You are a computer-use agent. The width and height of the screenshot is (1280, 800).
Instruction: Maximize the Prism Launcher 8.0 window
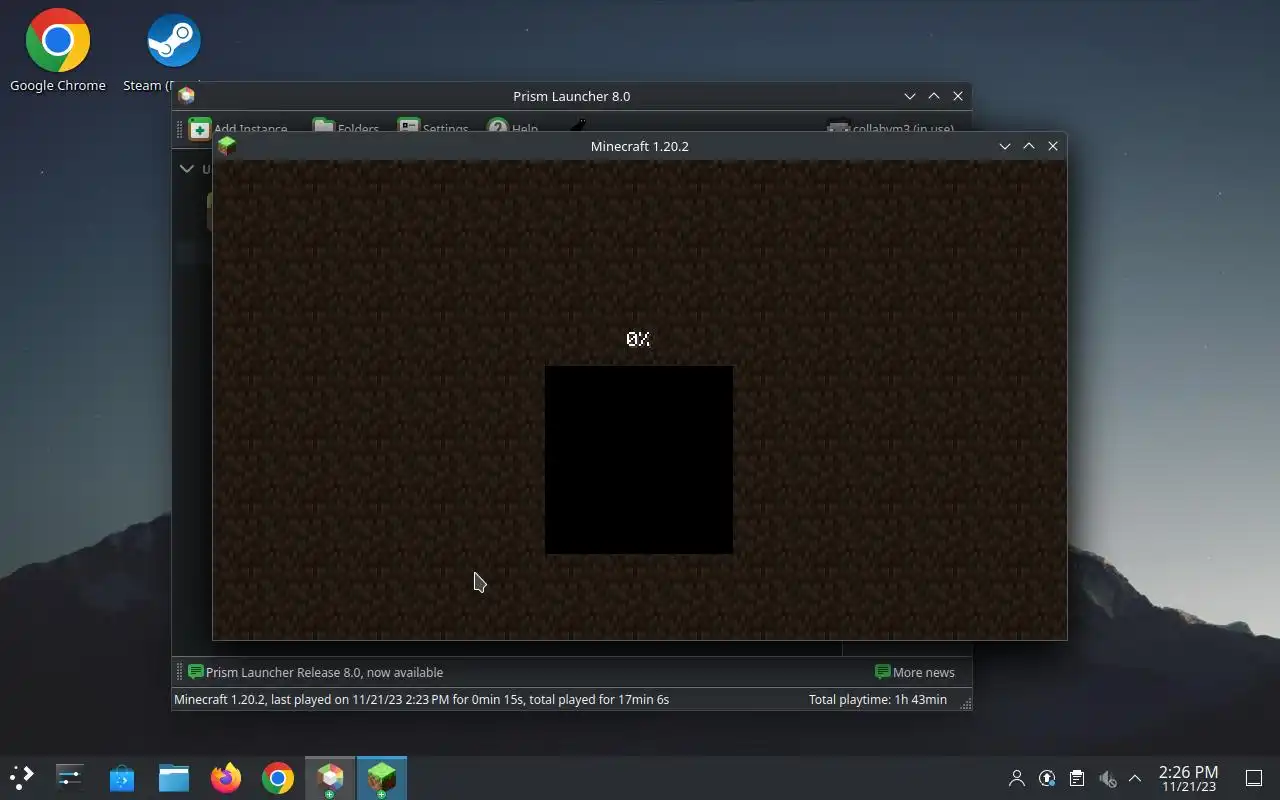pos(934,96)
